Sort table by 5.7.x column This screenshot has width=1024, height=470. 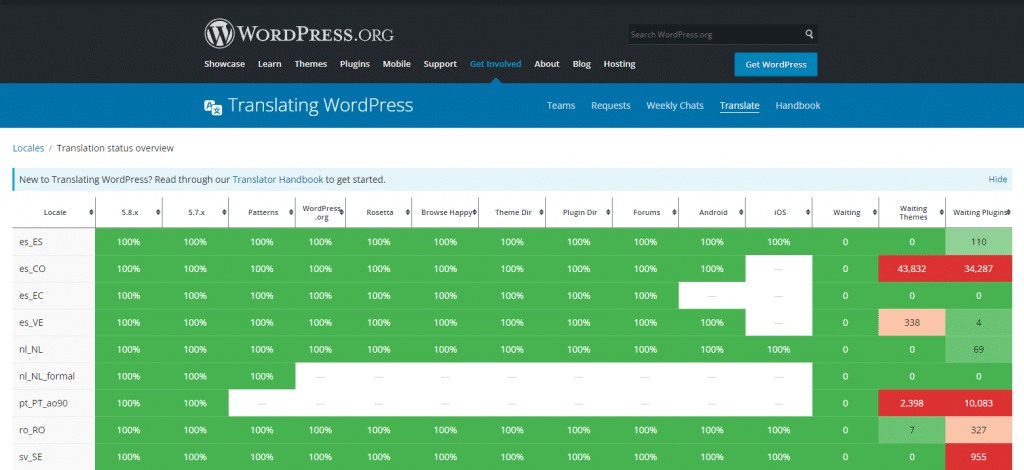tap(195, 212)
